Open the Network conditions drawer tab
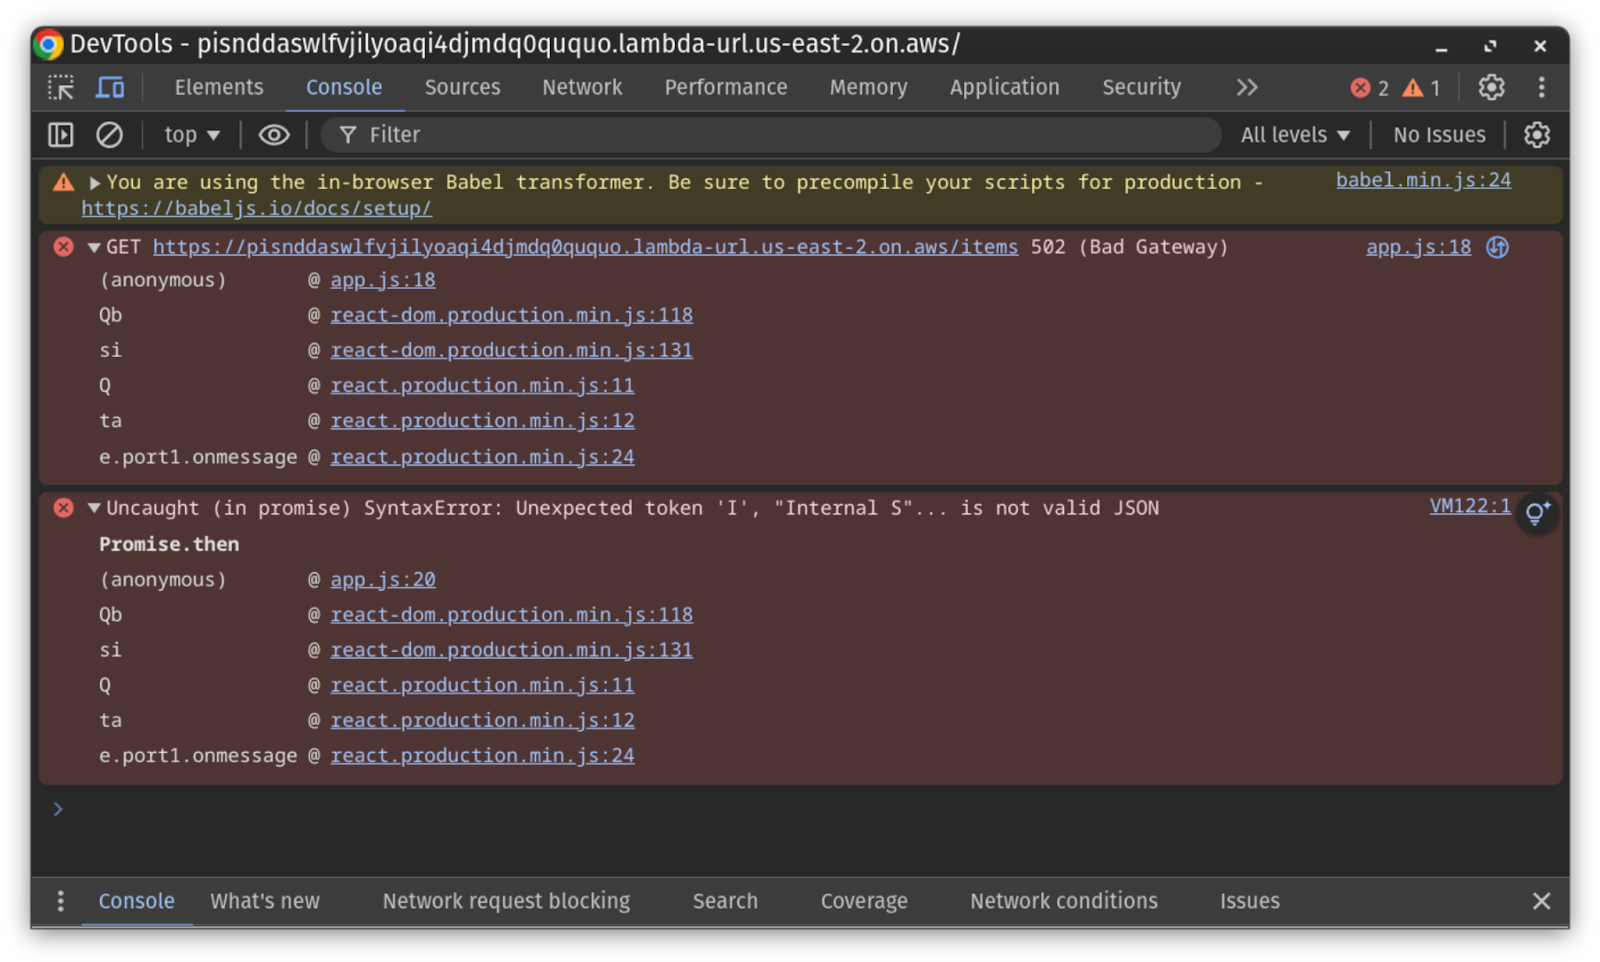The width and height of the screenshot is (1600, 962). (x=1064, y=902)
